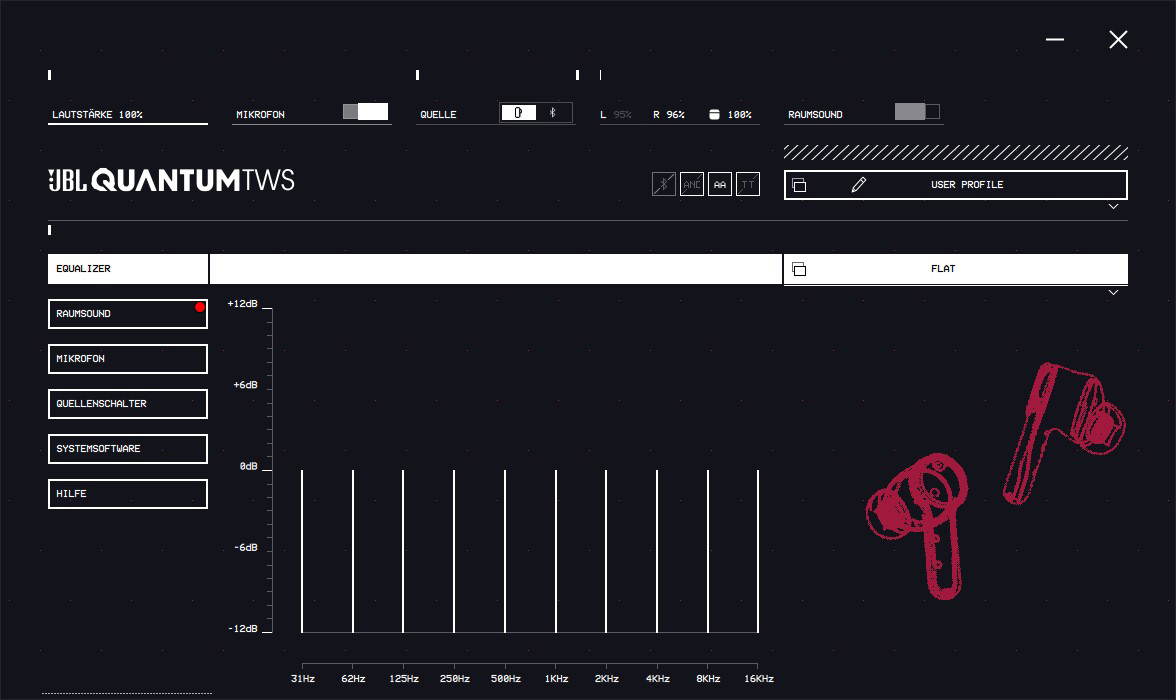This screenshot has height=700, width=1176.
Task: Toggle the ANC noise cancelling icon
Action: pyautogui.click(x=692, y=185)
